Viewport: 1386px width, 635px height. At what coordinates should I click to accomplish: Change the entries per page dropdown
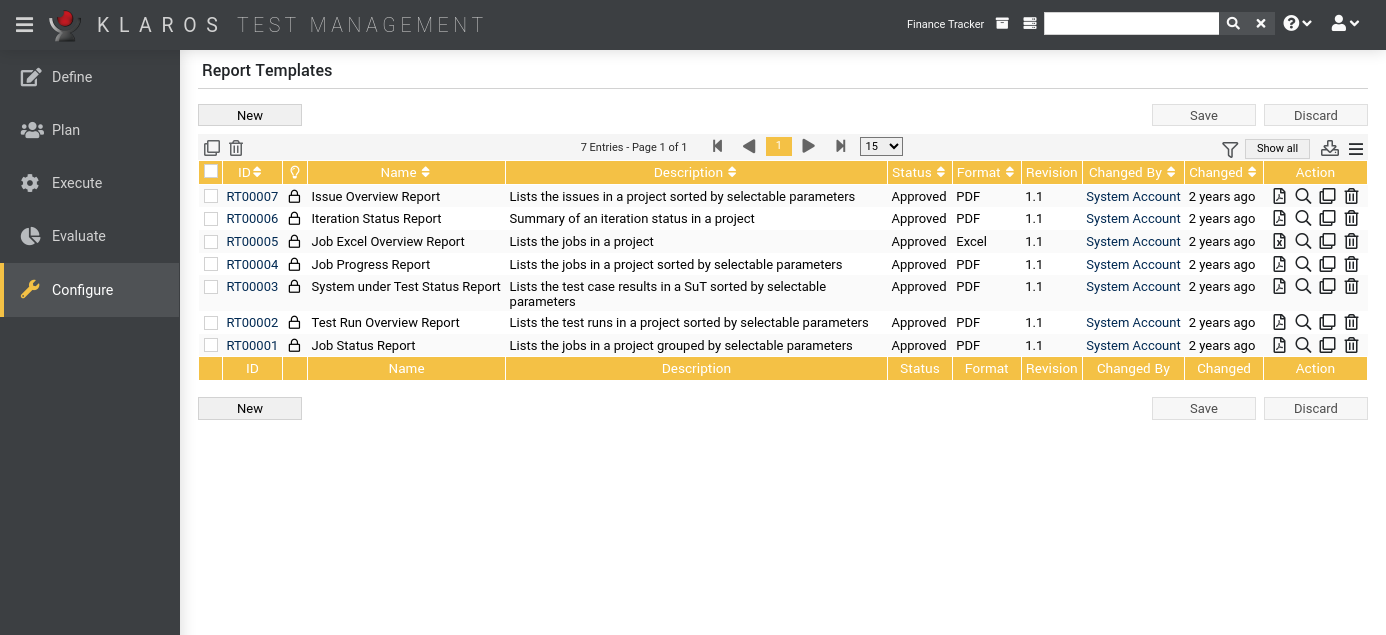[x=880, y=146]
